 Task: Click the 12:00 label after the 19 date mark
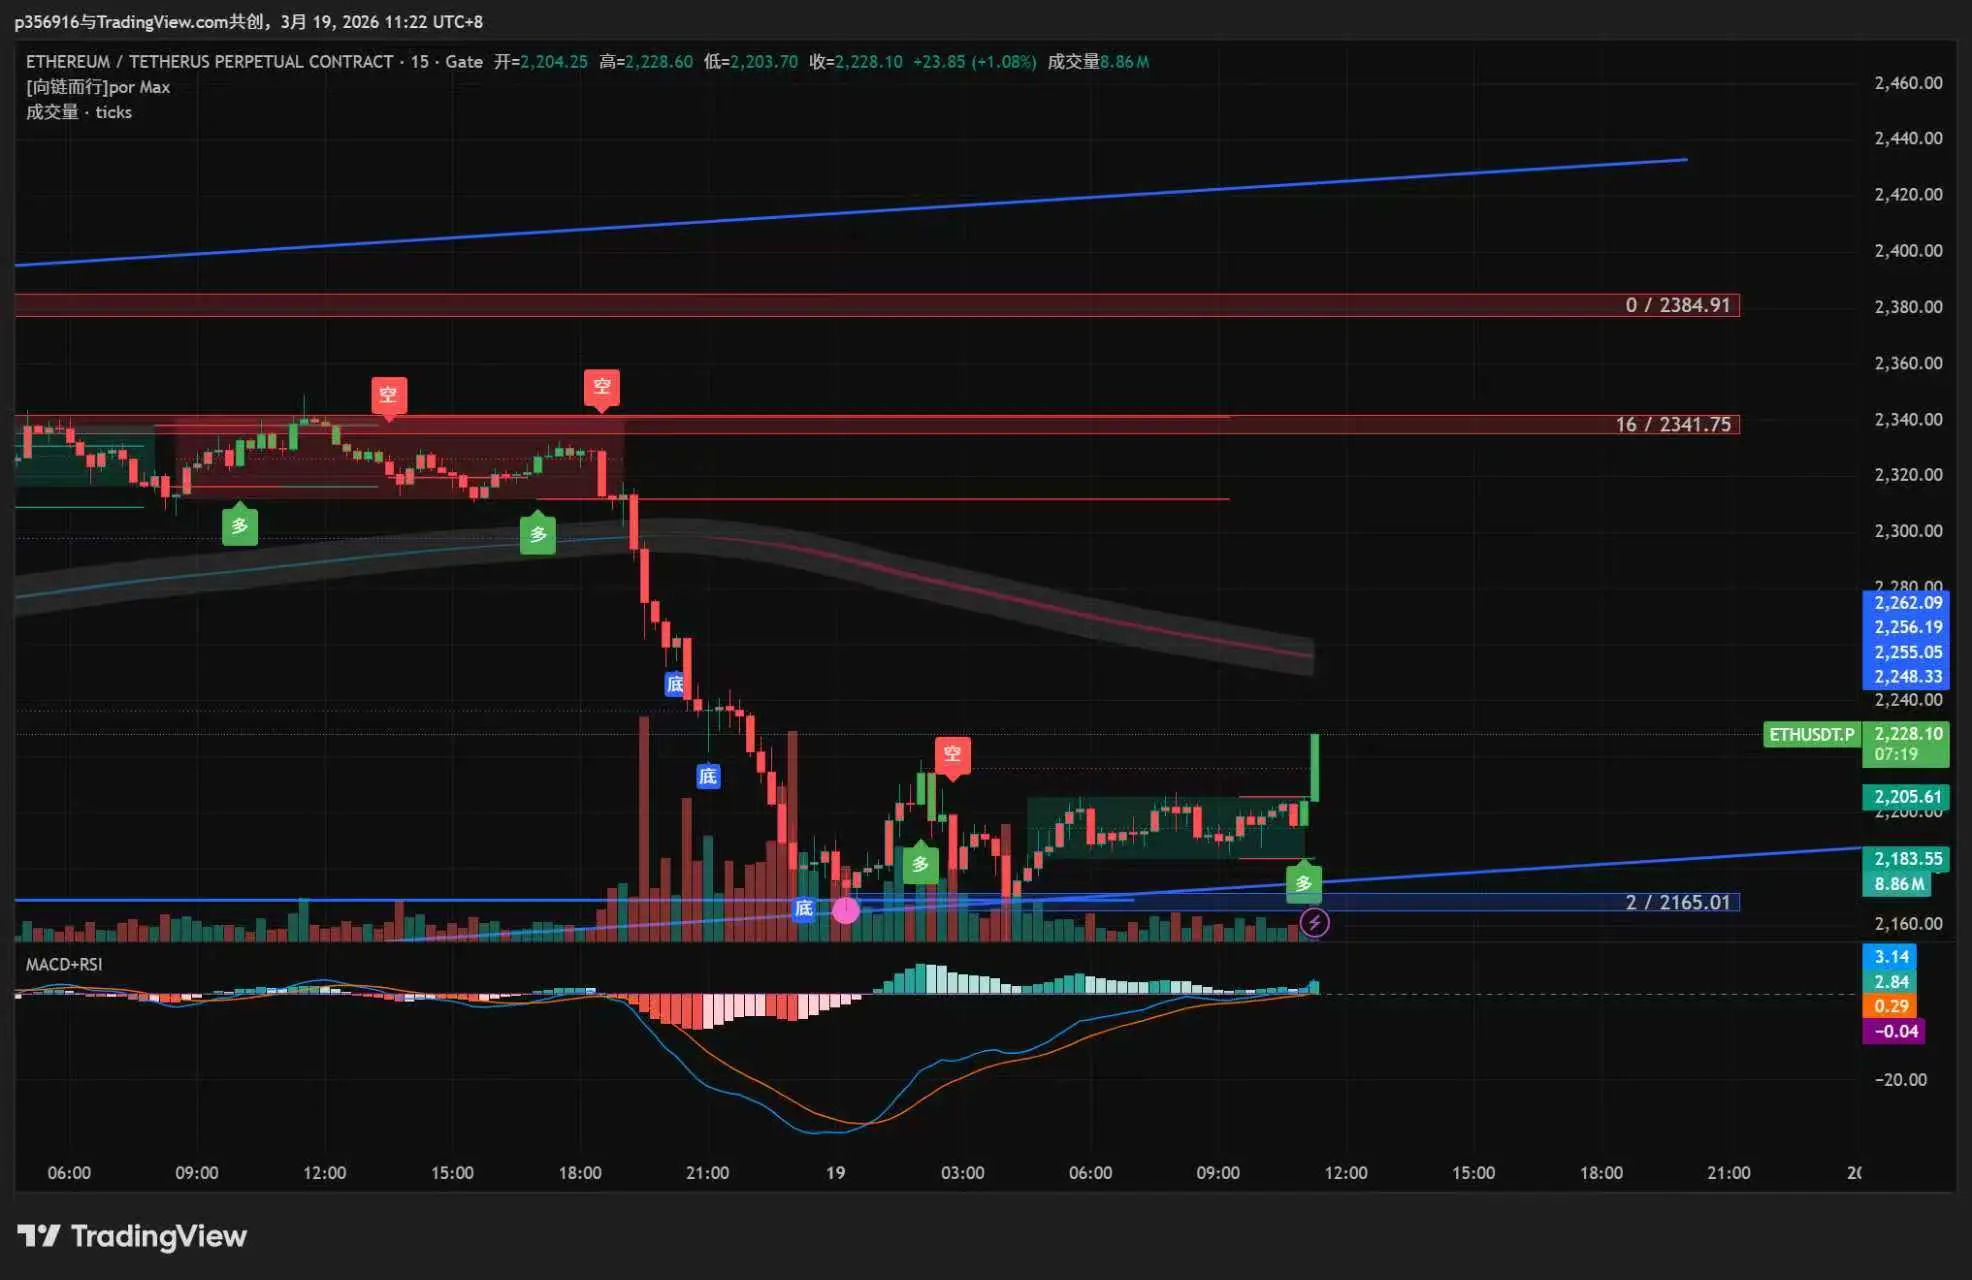point(1345,1172)
